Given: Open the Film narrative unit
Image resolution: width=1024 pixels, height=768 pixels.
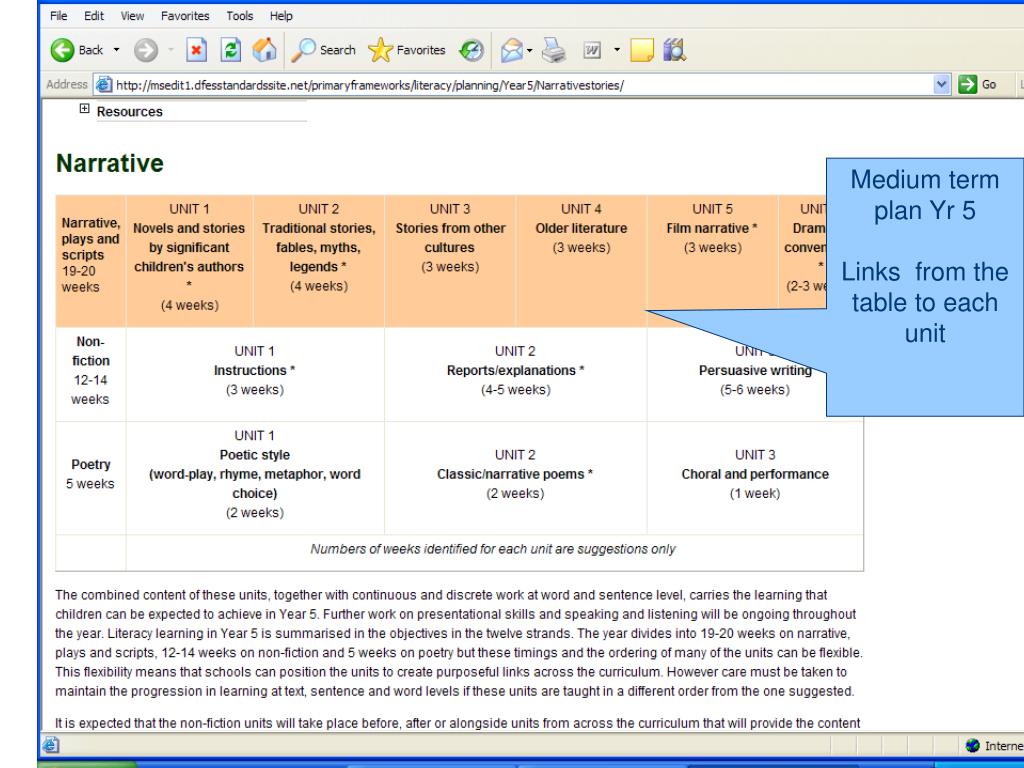Looking at the screenshot, I should pyautogui.click(x=712, y=229).
